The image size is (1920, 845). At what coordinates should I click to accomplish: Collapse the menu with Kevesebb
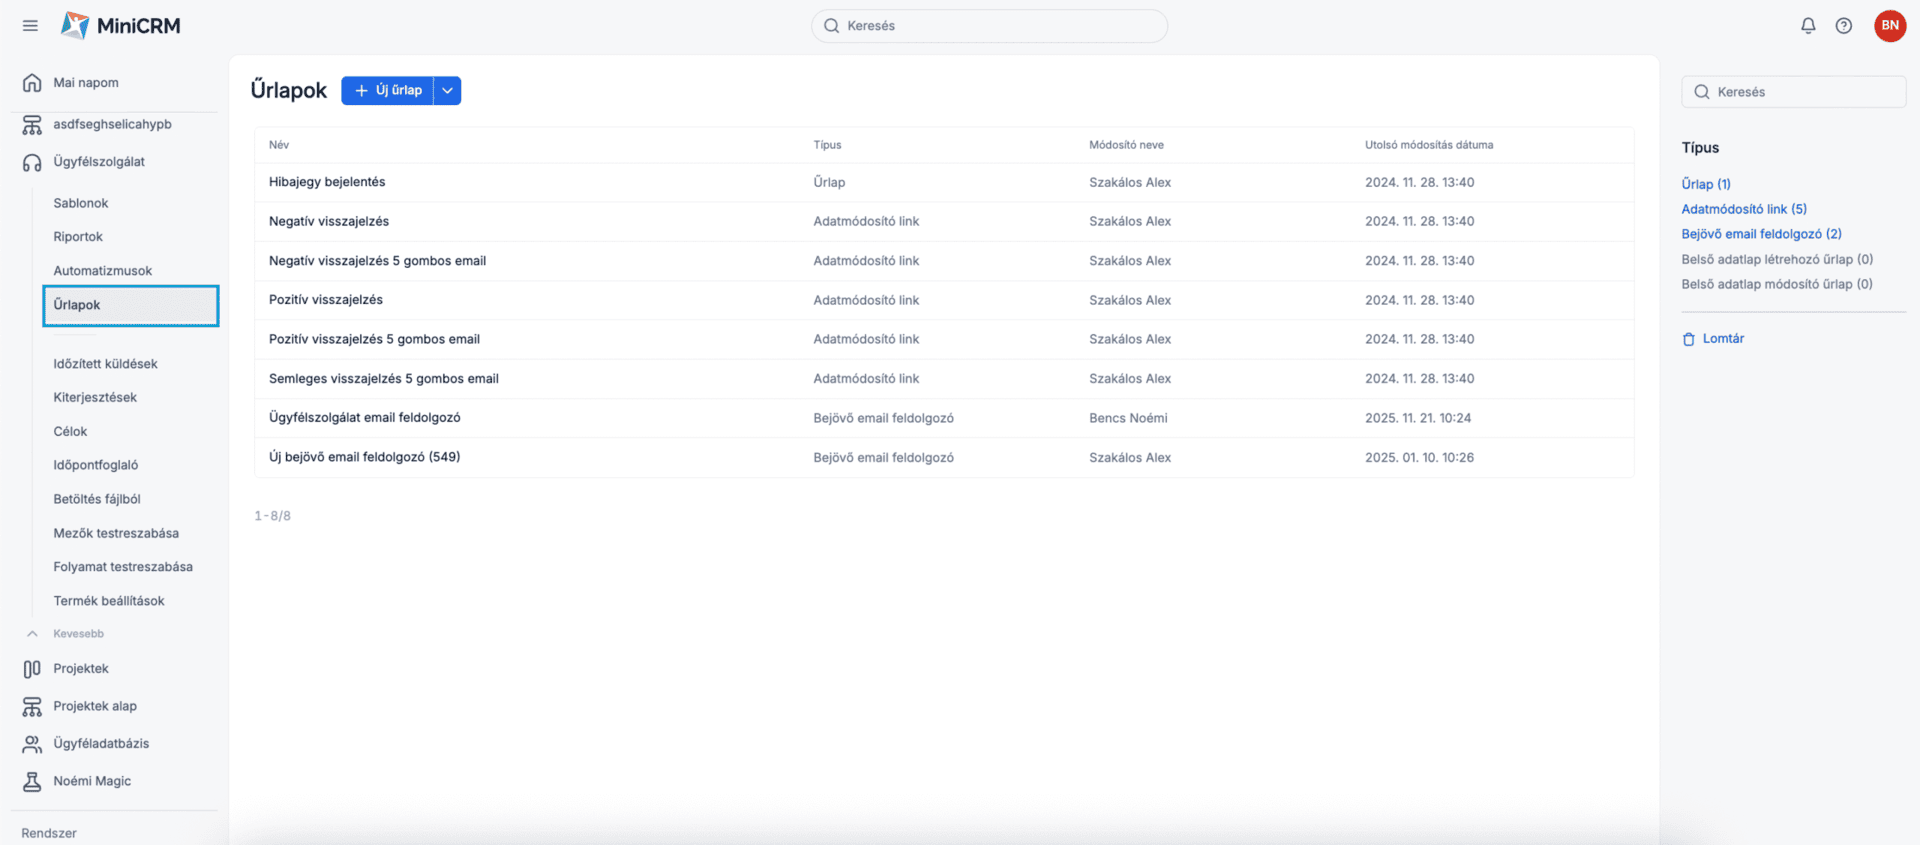[77, 634]
